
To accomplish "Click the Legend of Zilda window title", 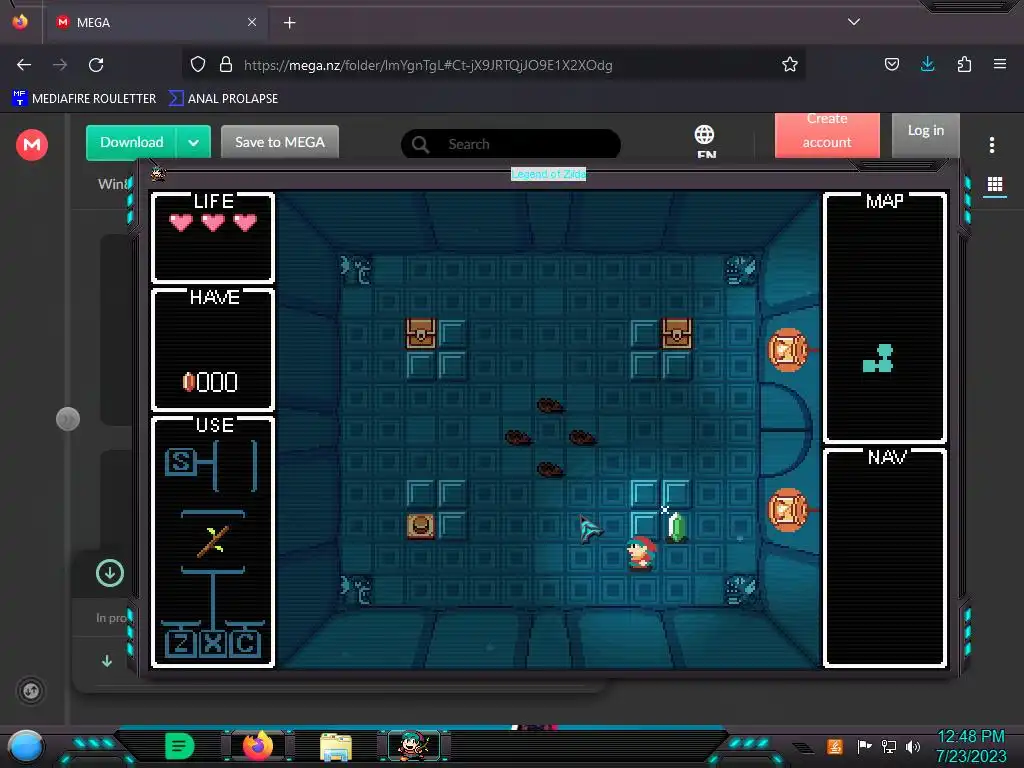I will (x=549, y=174).
